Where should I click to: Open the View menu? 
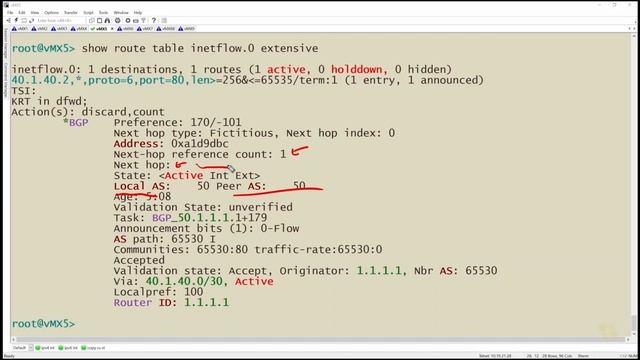point(35,13)
